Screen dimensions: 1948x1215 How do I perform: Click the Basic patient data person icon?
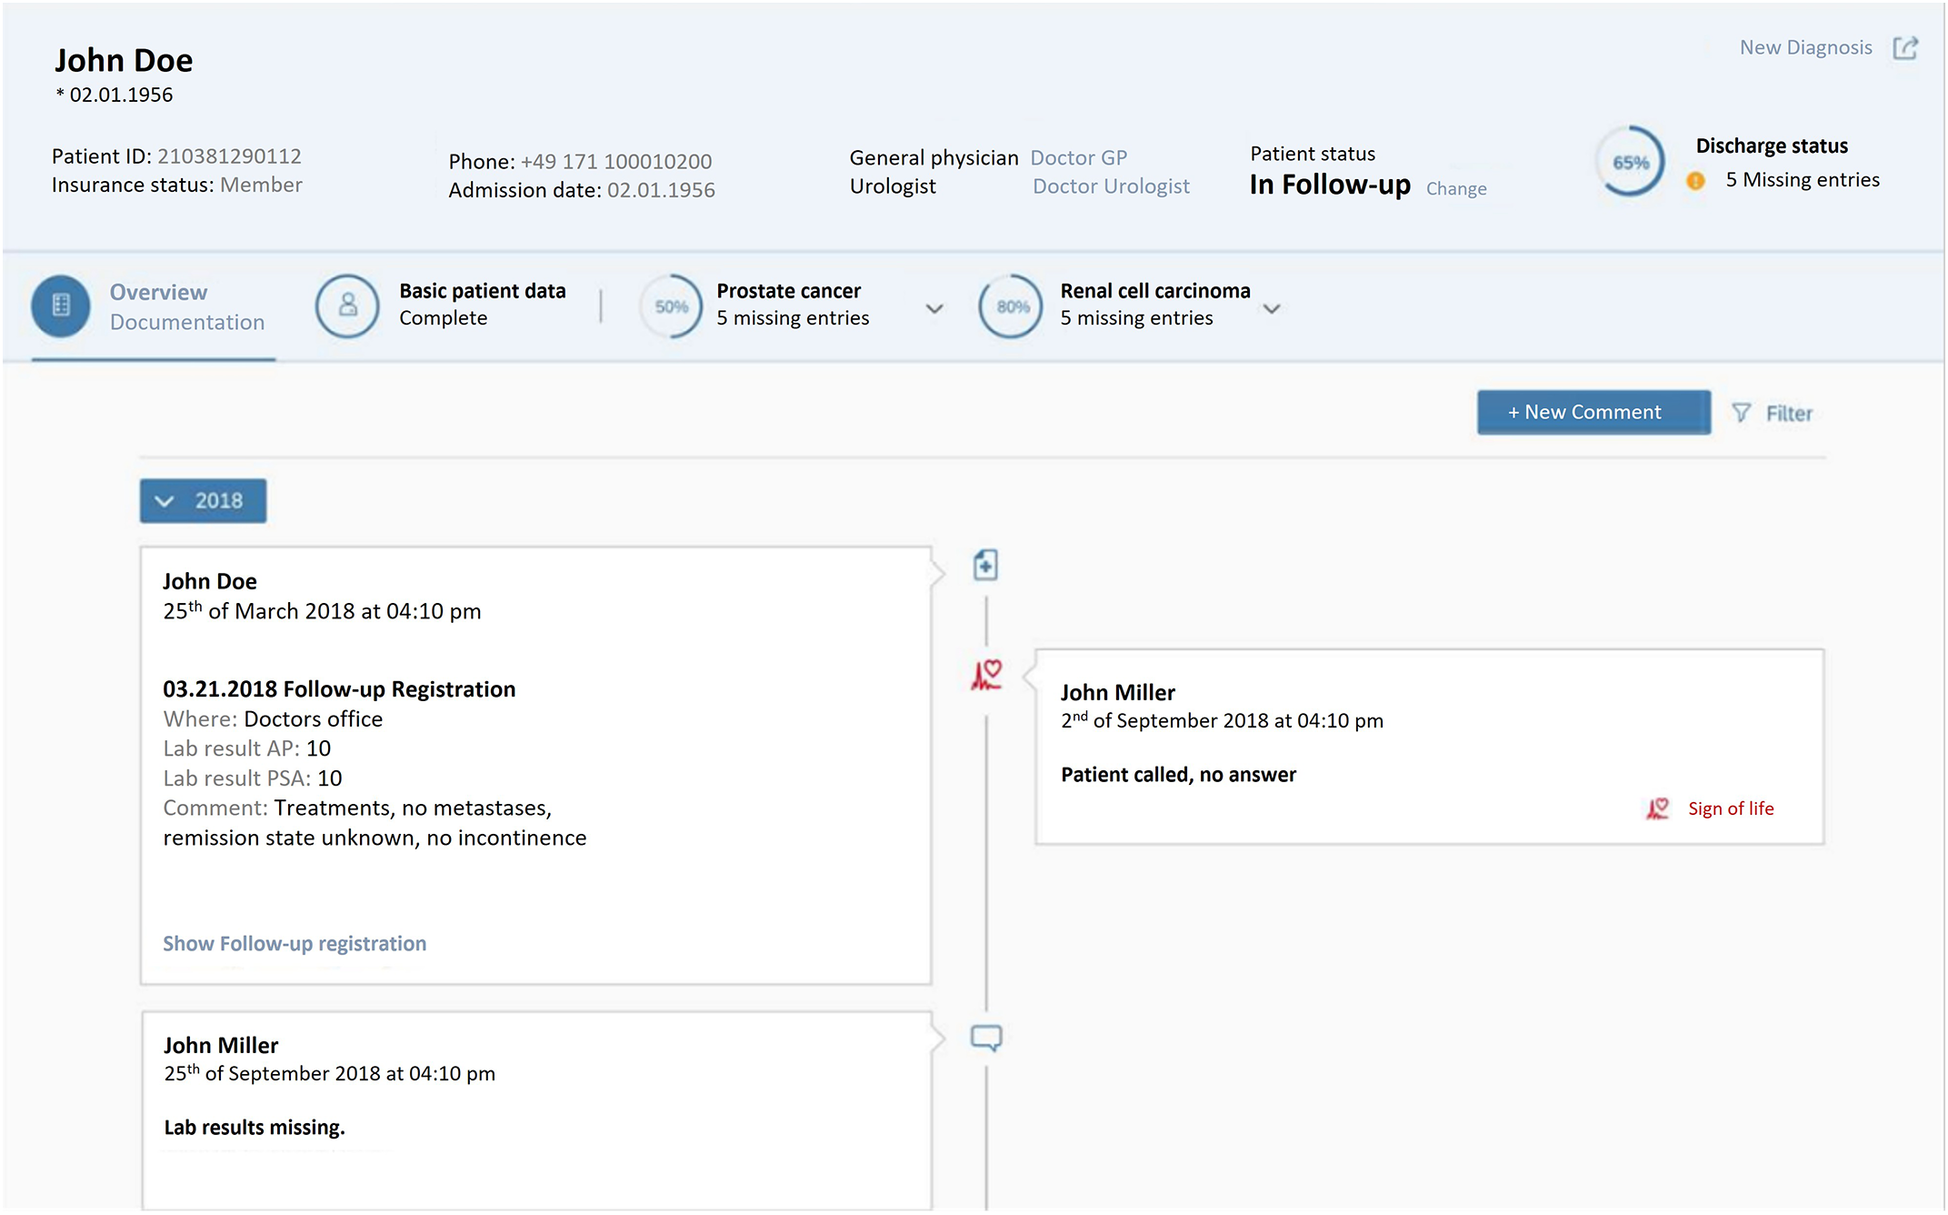coord(347,305)
